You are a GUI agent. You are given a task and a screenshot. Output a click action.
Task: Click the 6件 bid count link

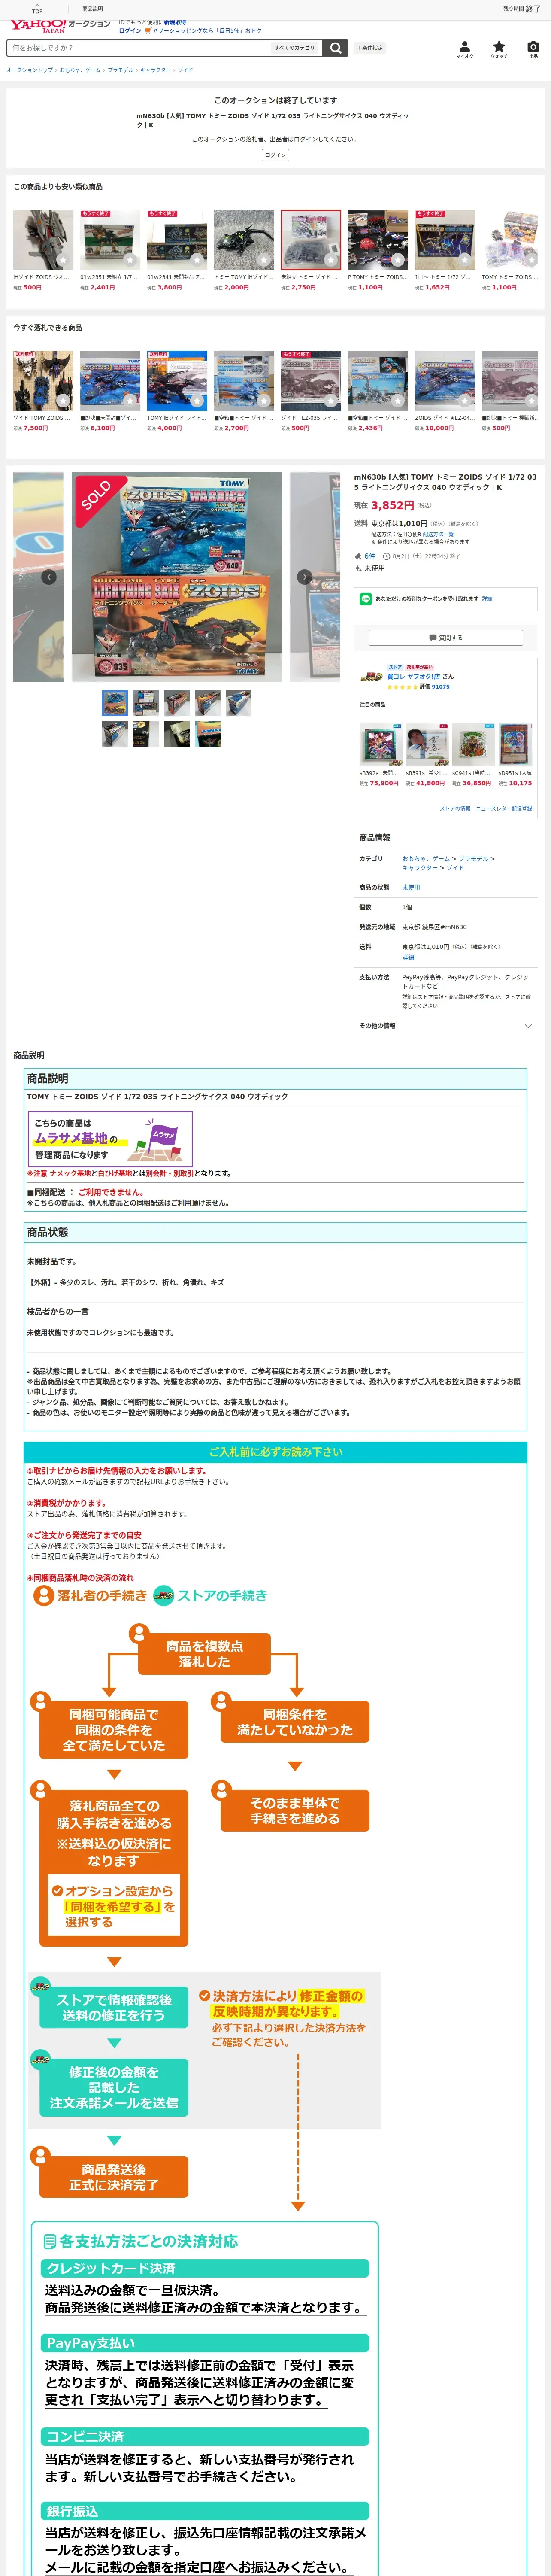(x=370, y=556)
